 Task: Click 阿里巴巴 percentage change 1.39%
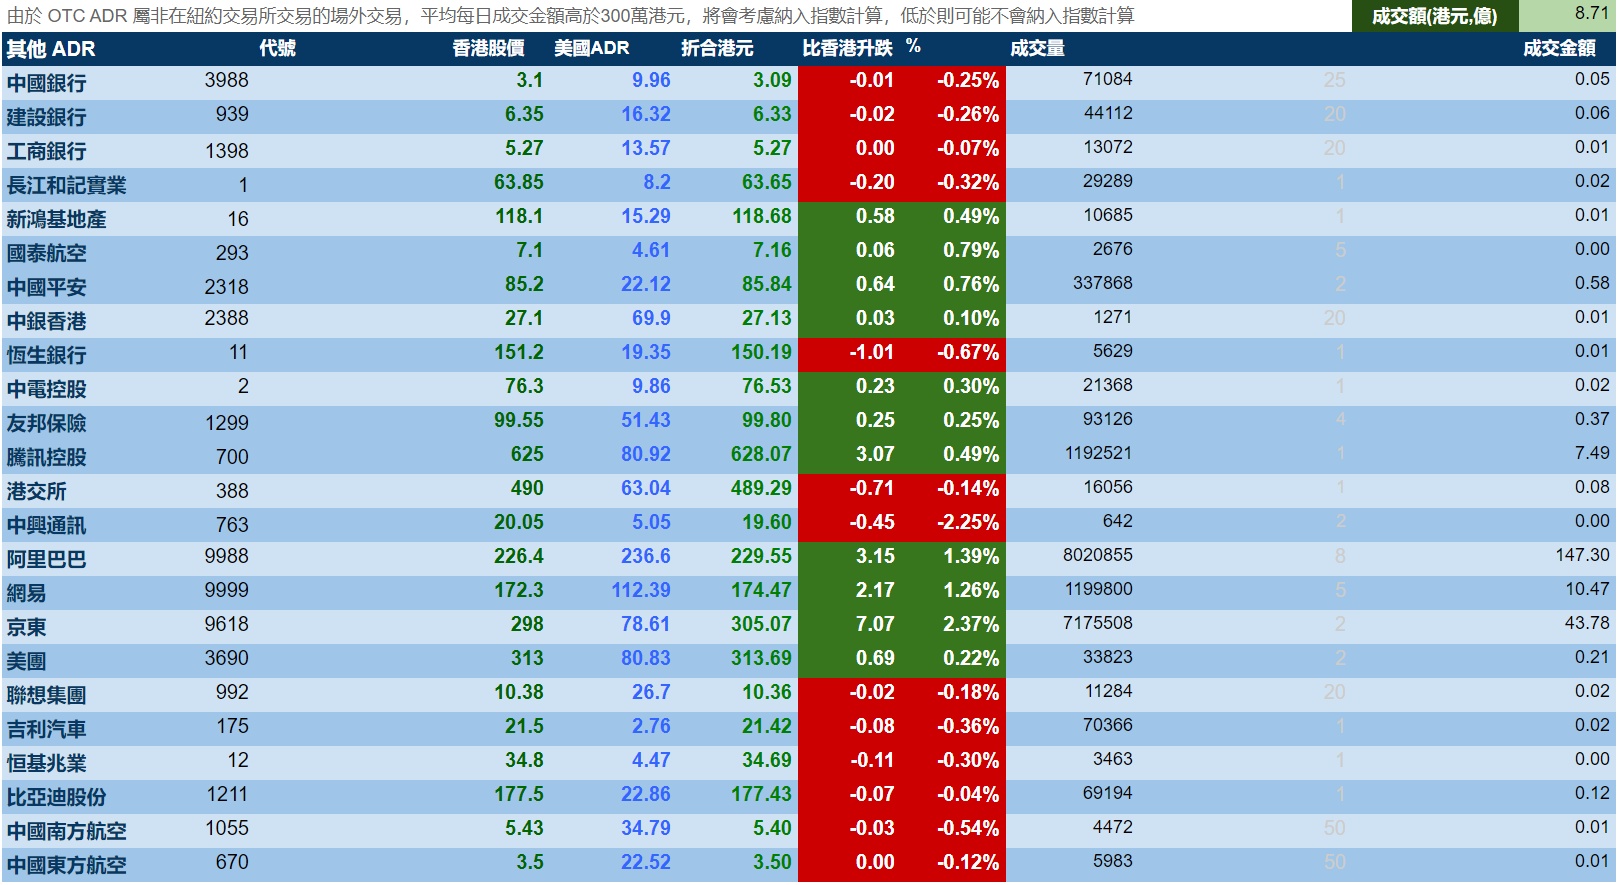tap(971, 556)
